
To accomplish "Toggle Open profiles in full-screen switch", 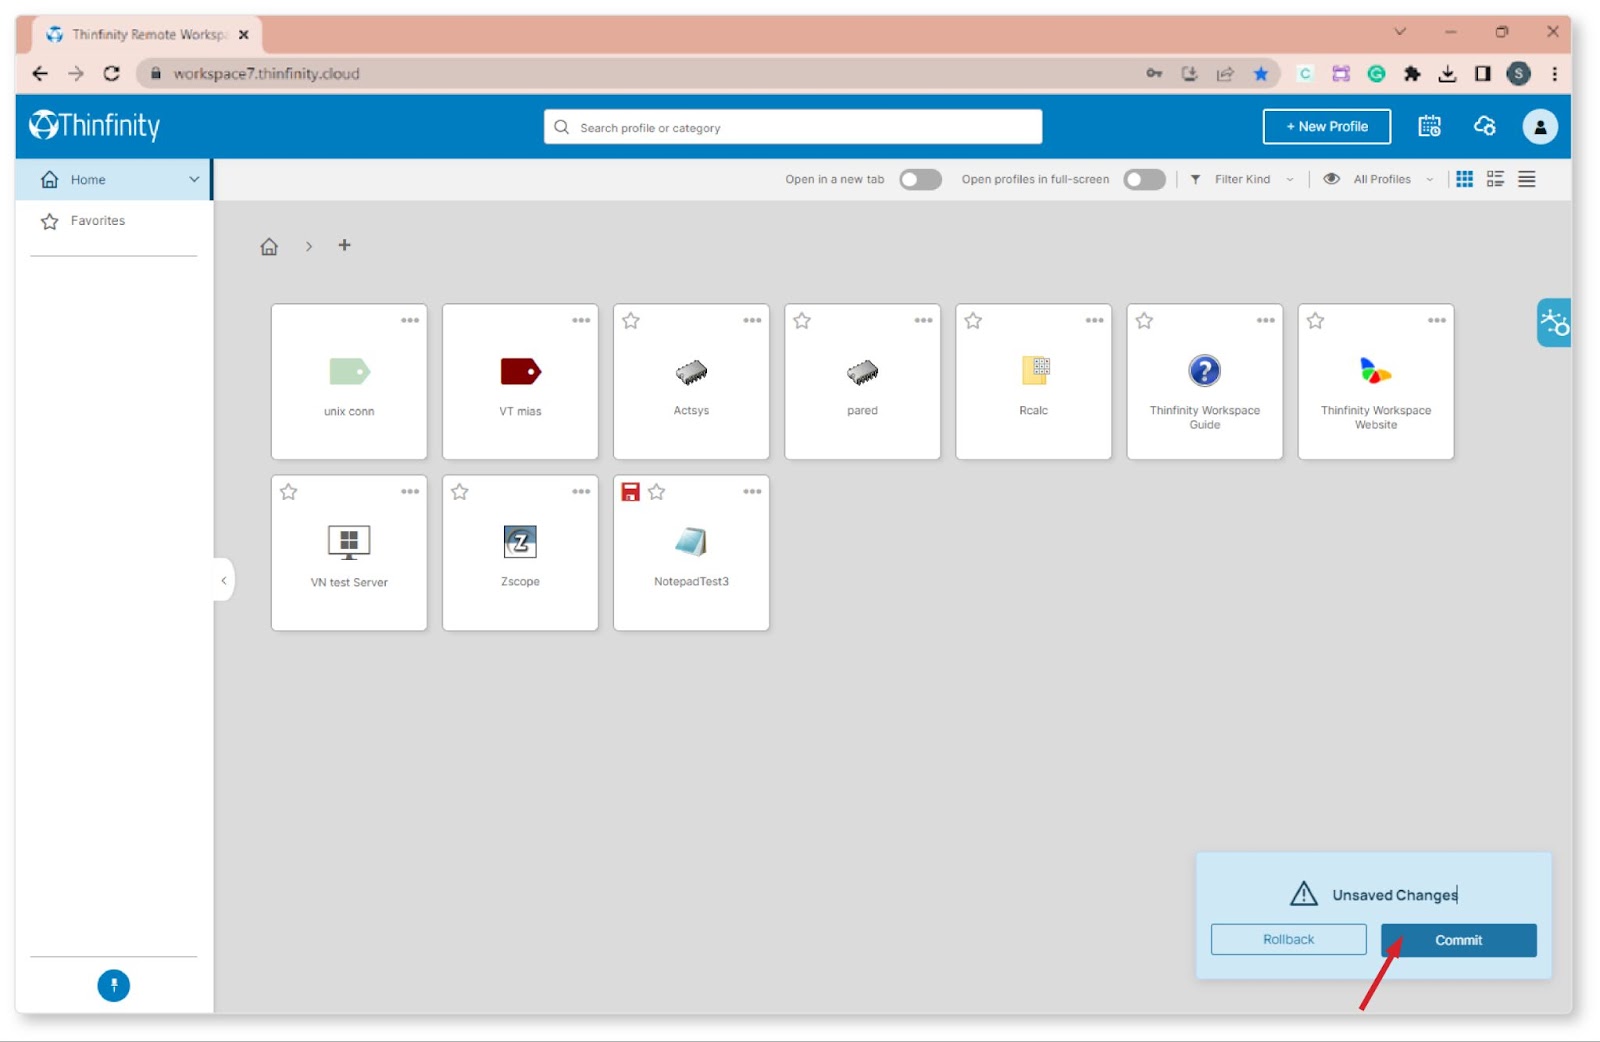I will (1144, 179).
